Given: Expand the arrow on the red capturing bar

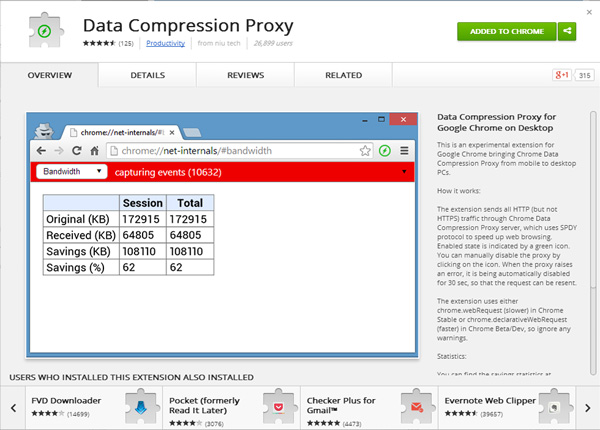Looking at the screenshot, I should click(404, 172).
